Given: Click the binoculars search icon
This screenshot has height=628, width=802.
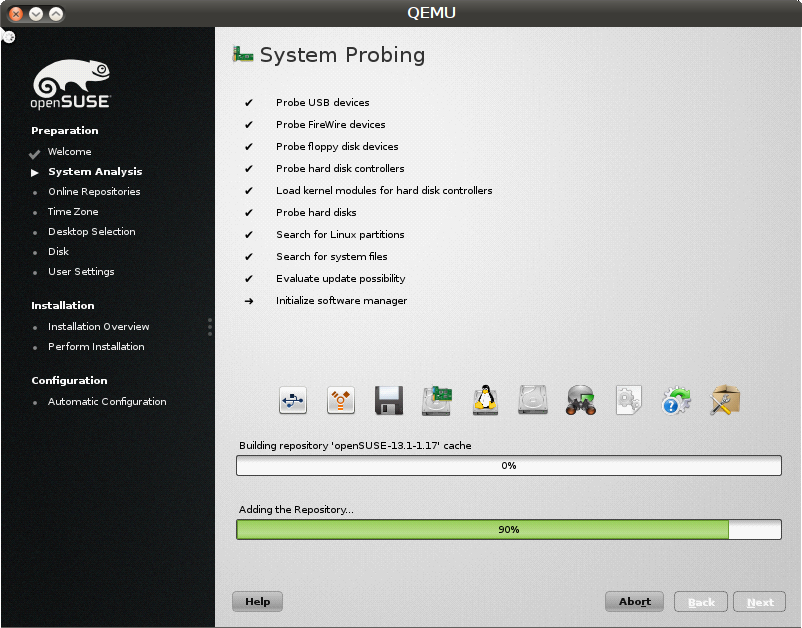Looking at the screenshot, I should coord(581,401).
